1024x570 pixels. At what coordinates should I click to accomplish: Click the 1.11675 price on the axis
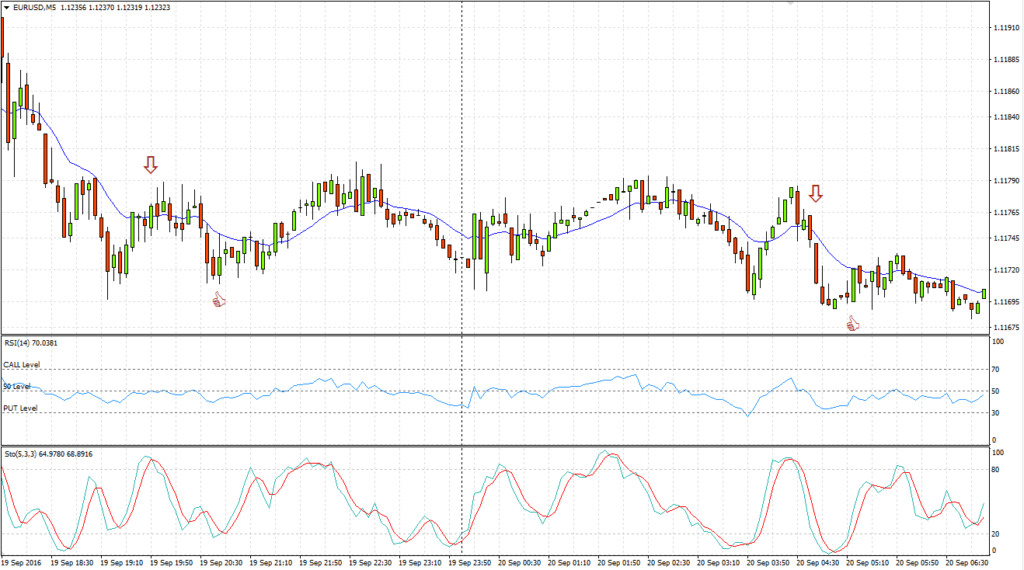[1006, 328]
